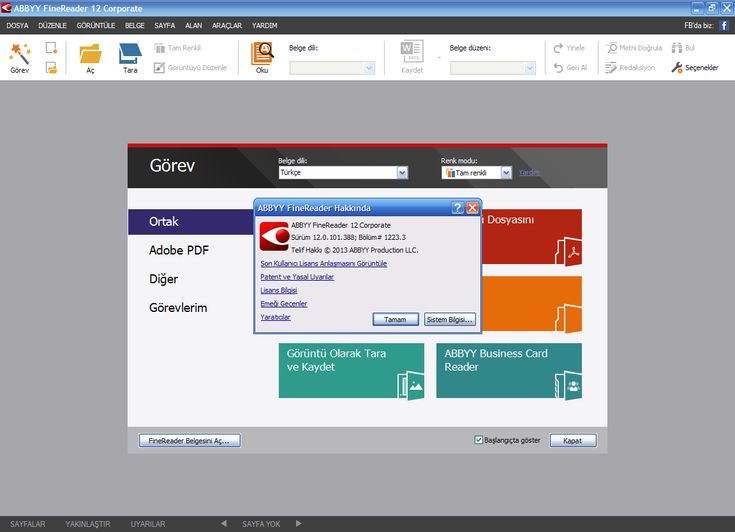Viewport: 735px width, 532px height.
Task: Open the ARAÇLAR menu
Action: 227,26
